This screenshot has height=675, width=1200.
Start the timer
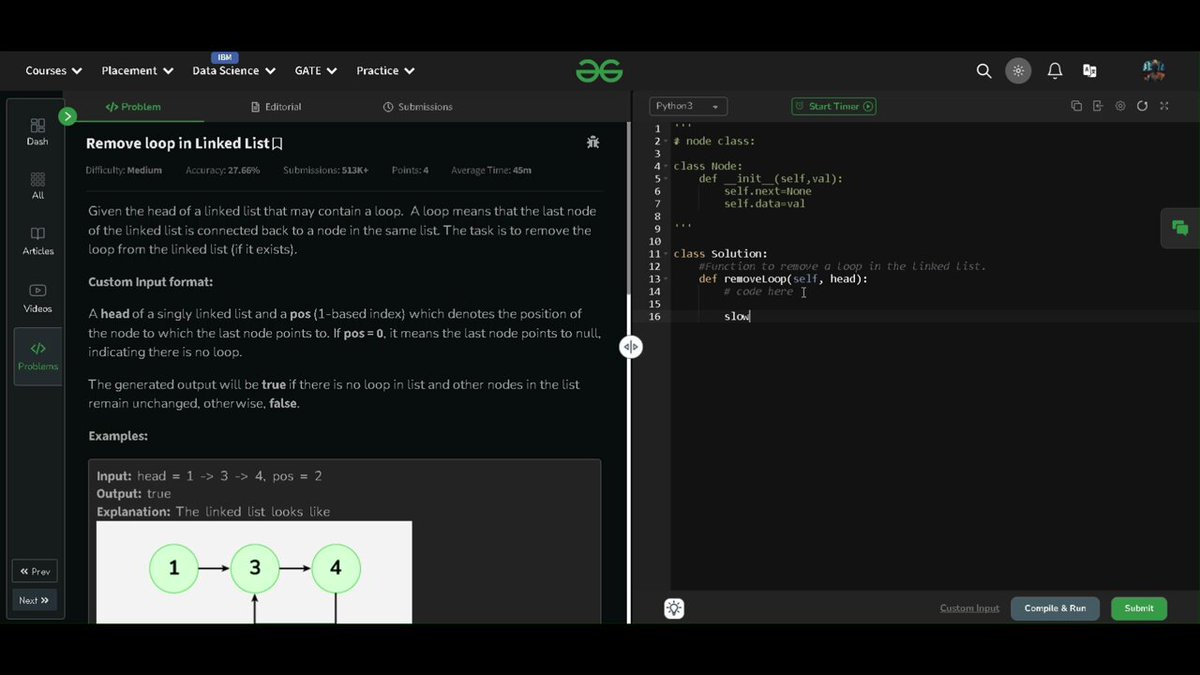[x=833, y=106]
